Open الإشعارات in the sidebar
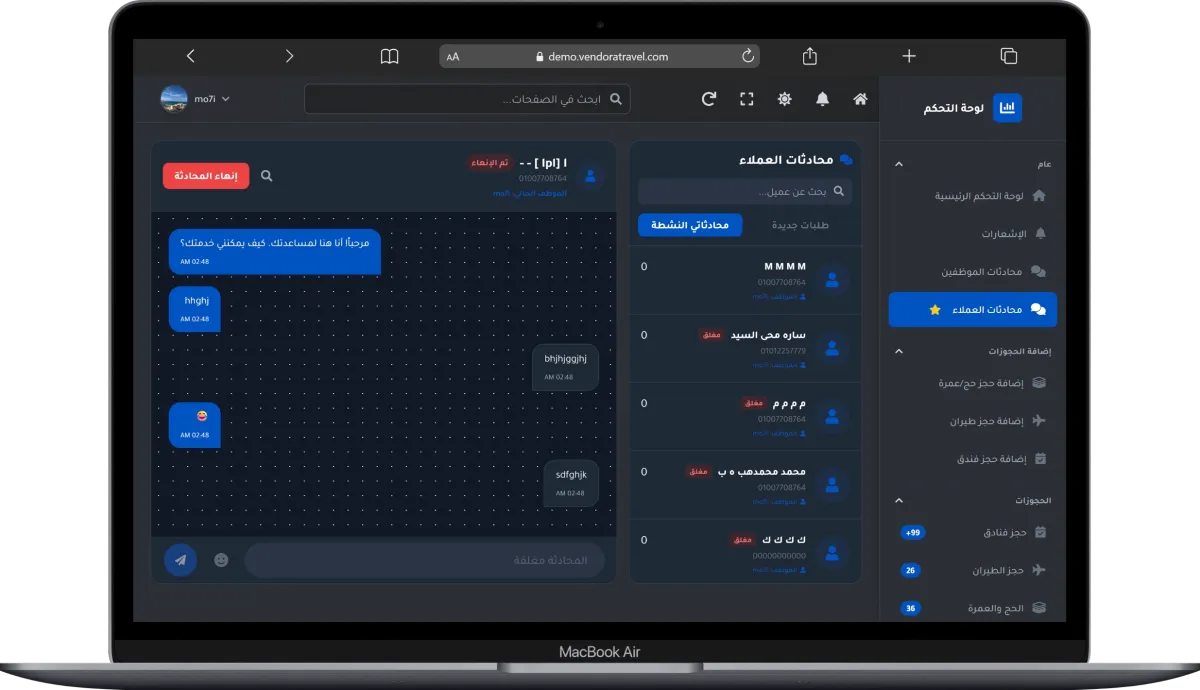Viewport: 1200px width, 690px height. [x=973, y=234]
